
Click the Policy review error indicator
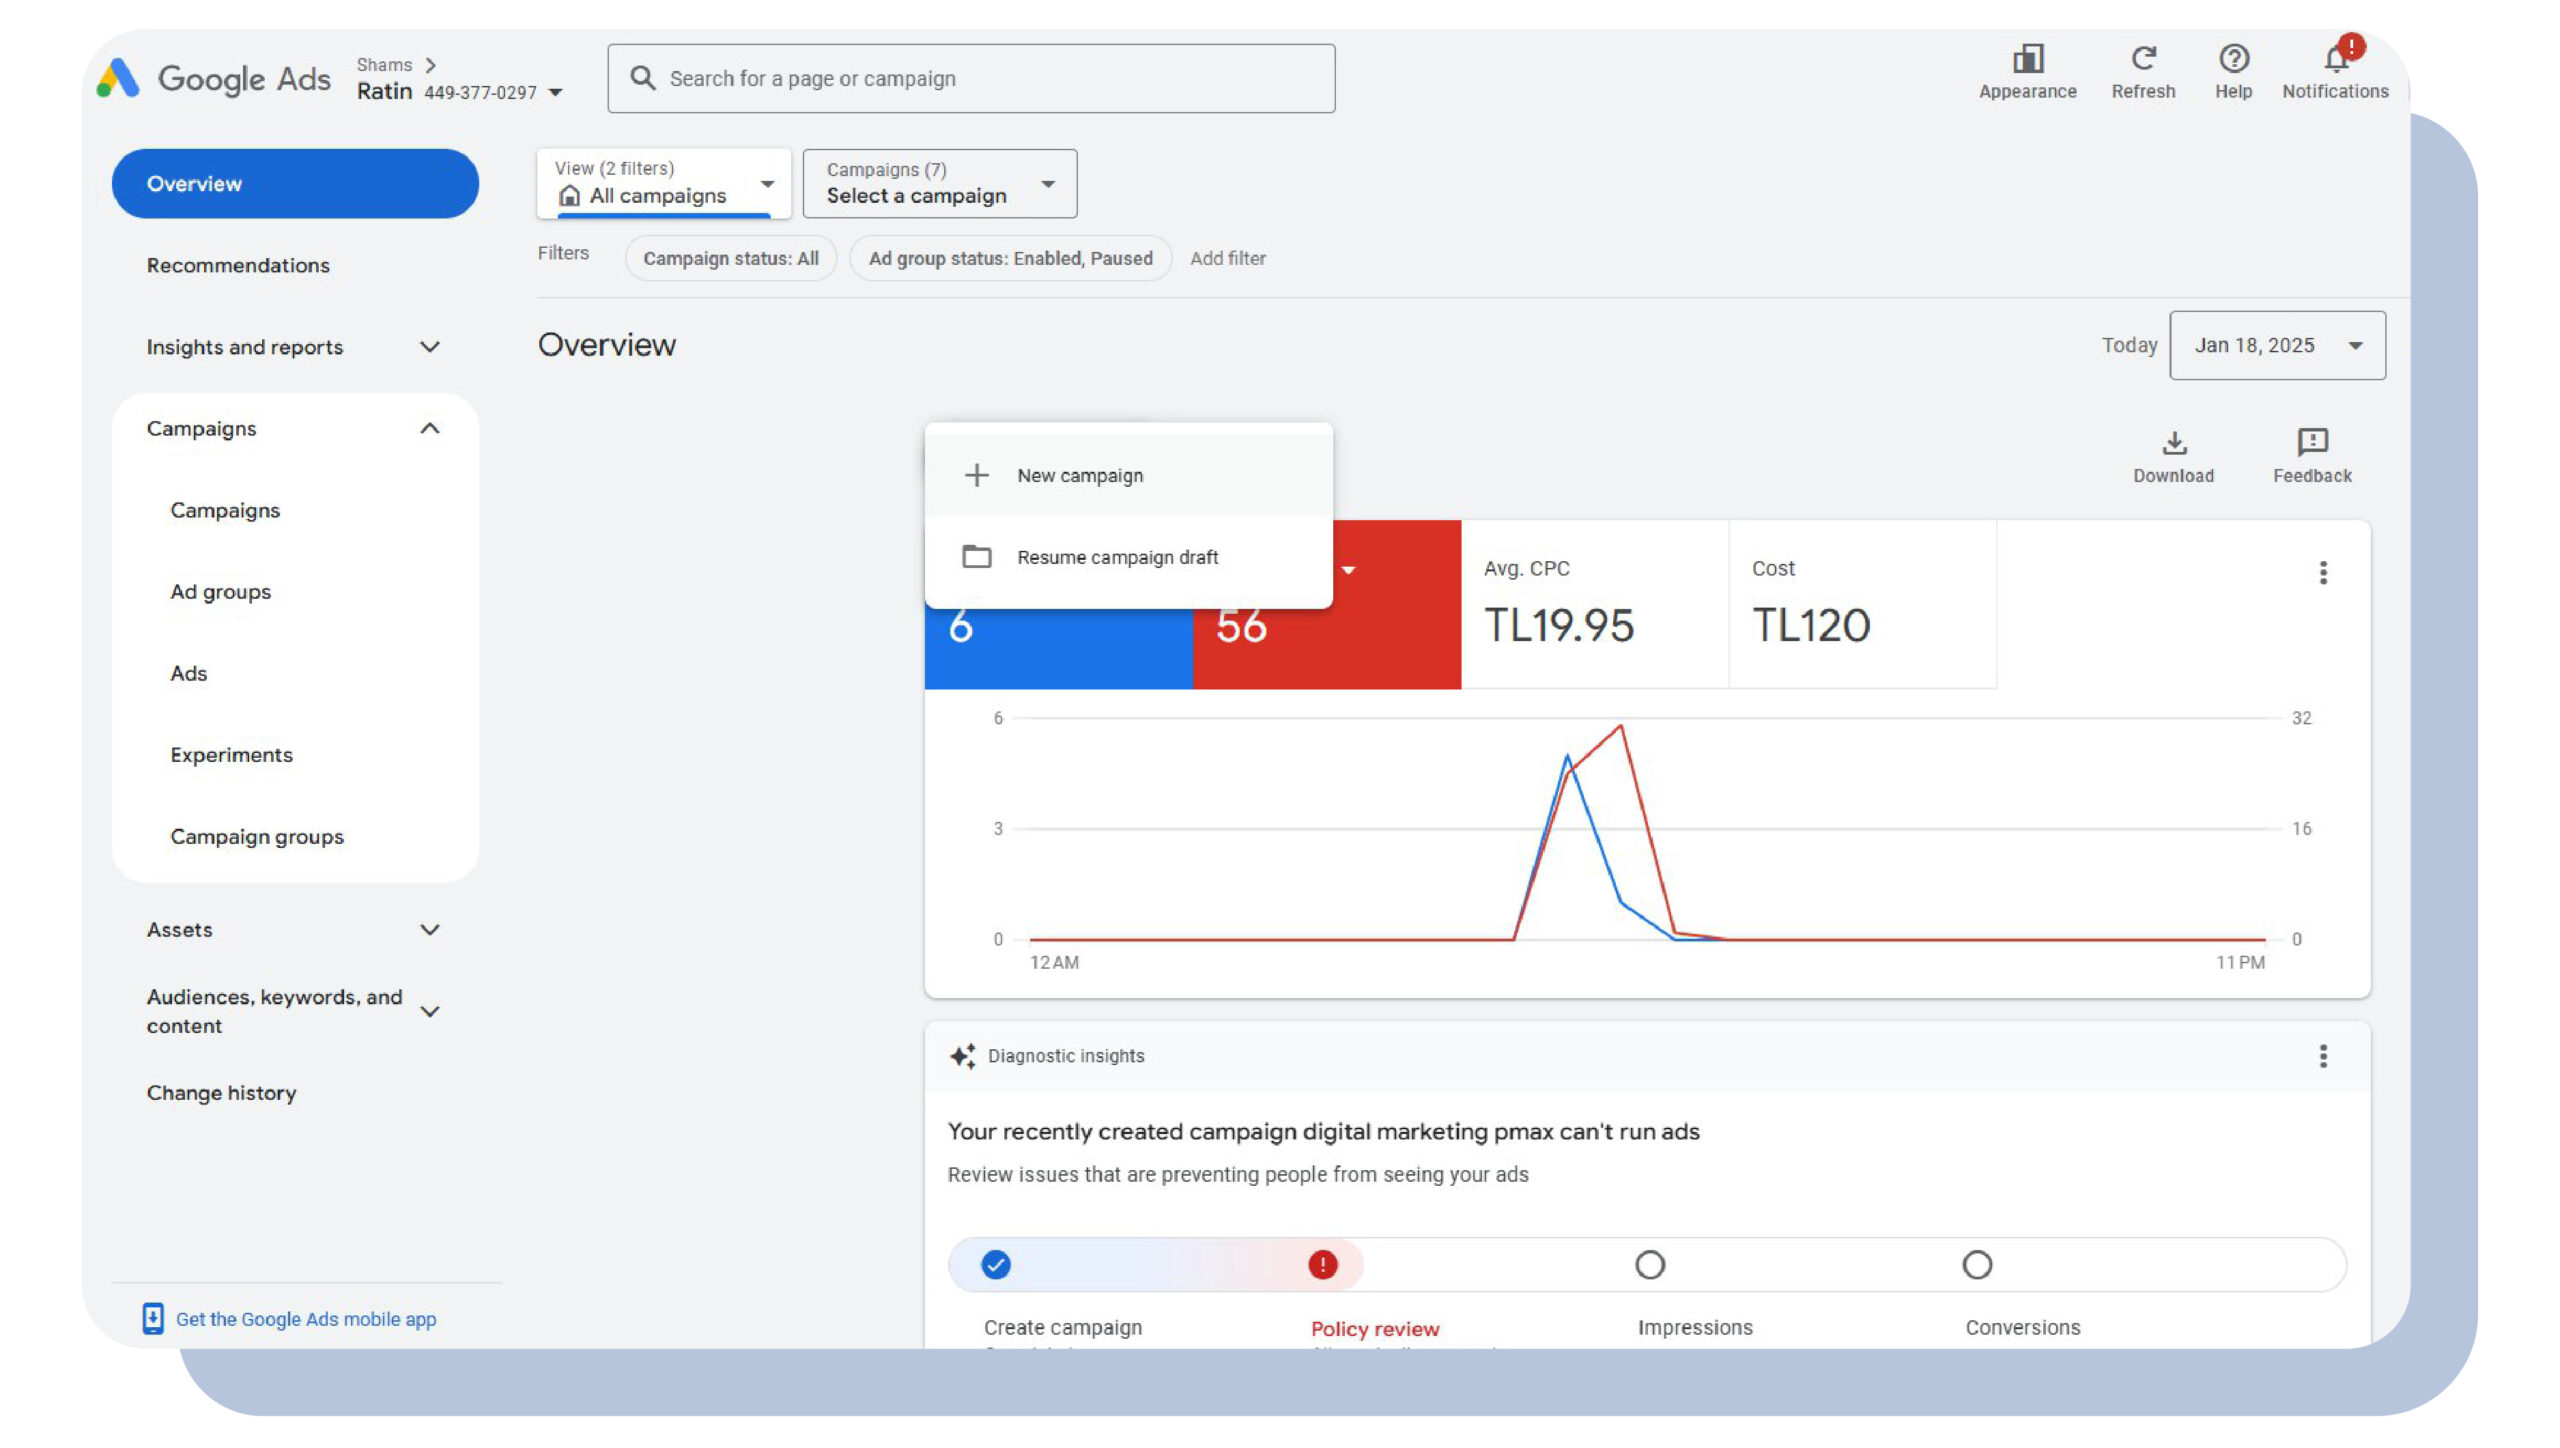pos(1322,1265)
